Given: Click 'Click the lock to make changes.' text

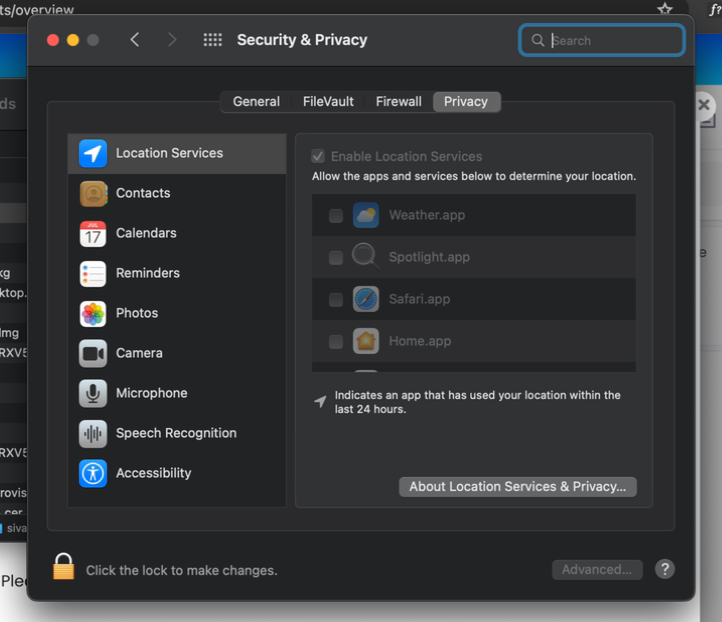Looking at the screenshot, I should click(182, 571).
